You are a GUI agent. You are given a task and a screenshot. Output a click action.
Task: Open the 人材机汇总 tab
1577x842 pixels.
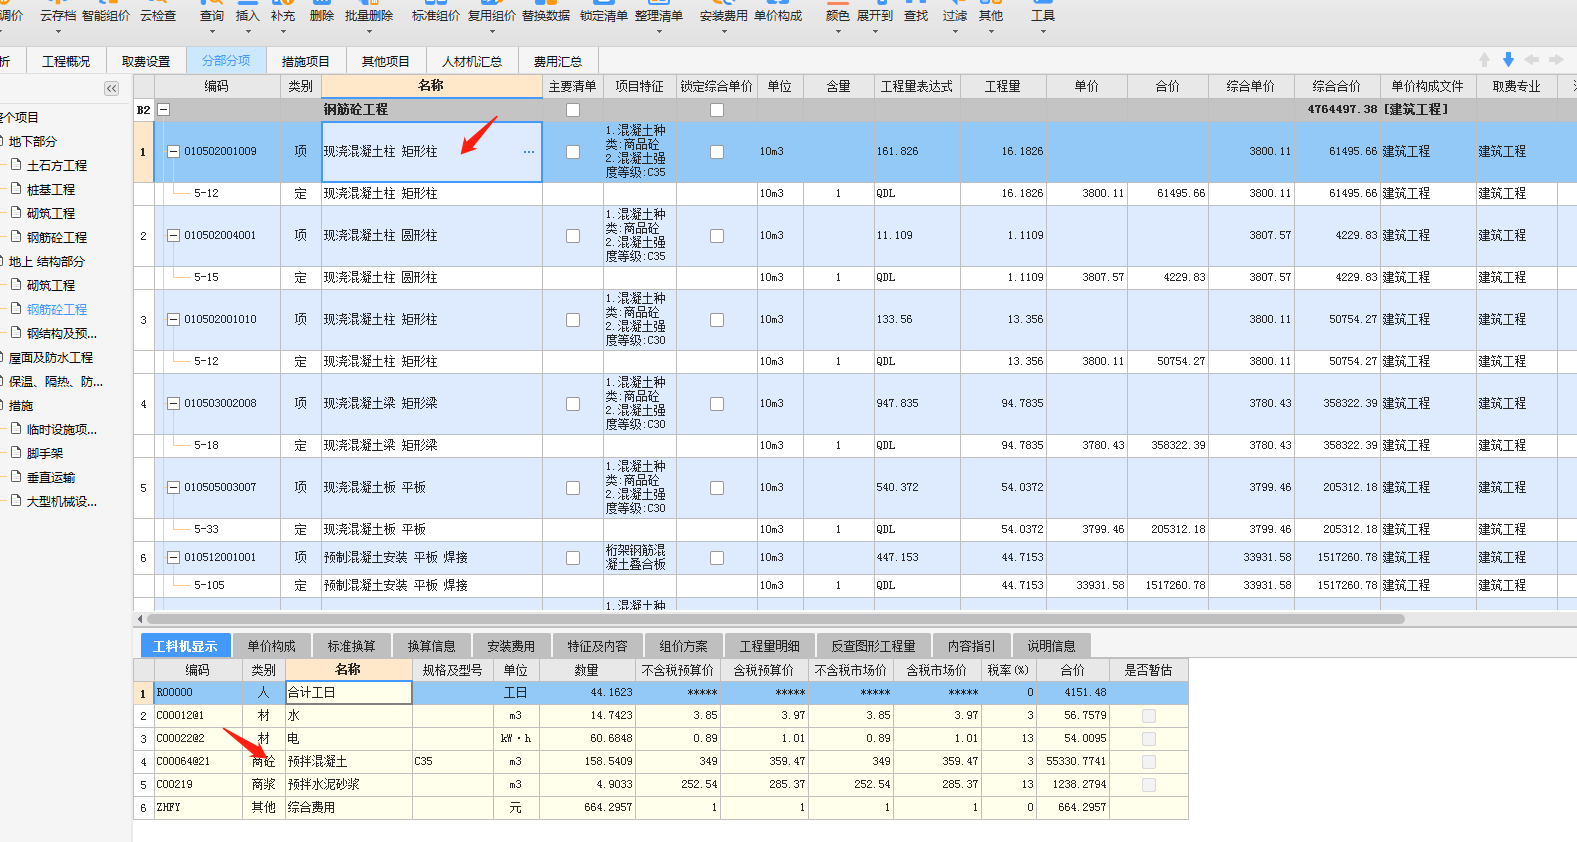(x=472, y=61)
